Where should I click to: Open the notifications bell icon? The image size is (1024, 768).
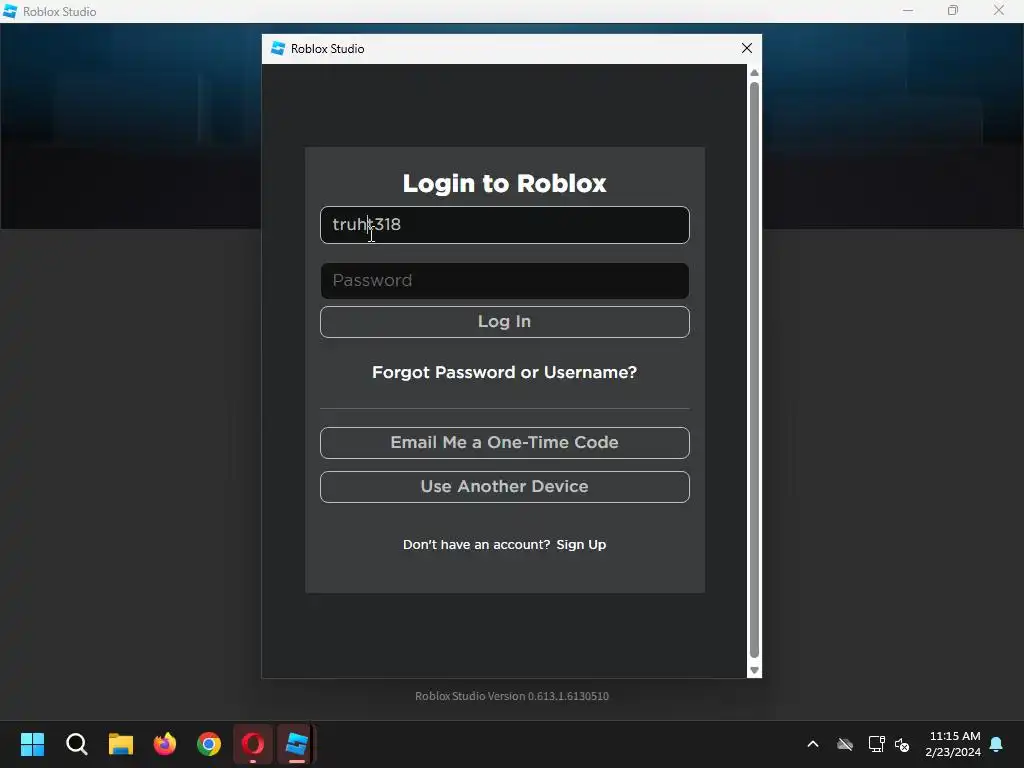(x=997, y=744)
